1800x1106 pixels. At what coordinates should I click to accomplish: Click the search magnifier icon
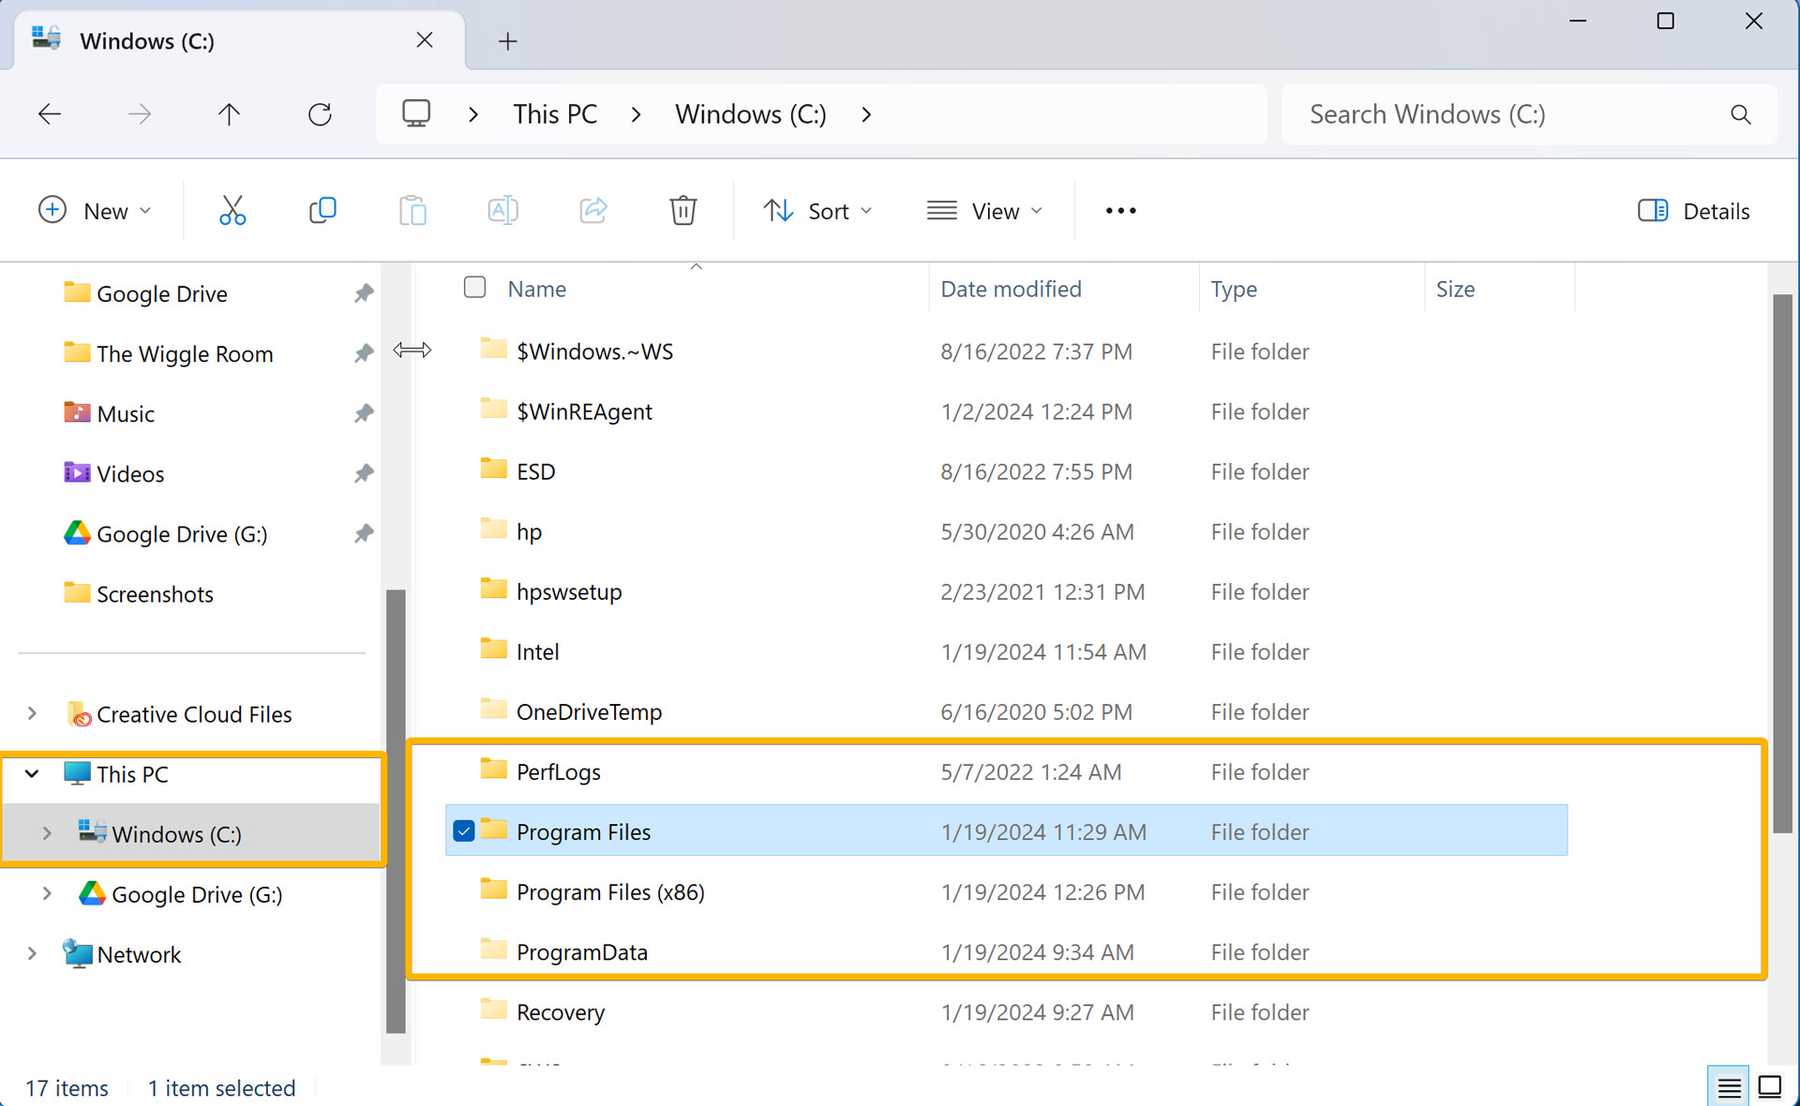1741,115
